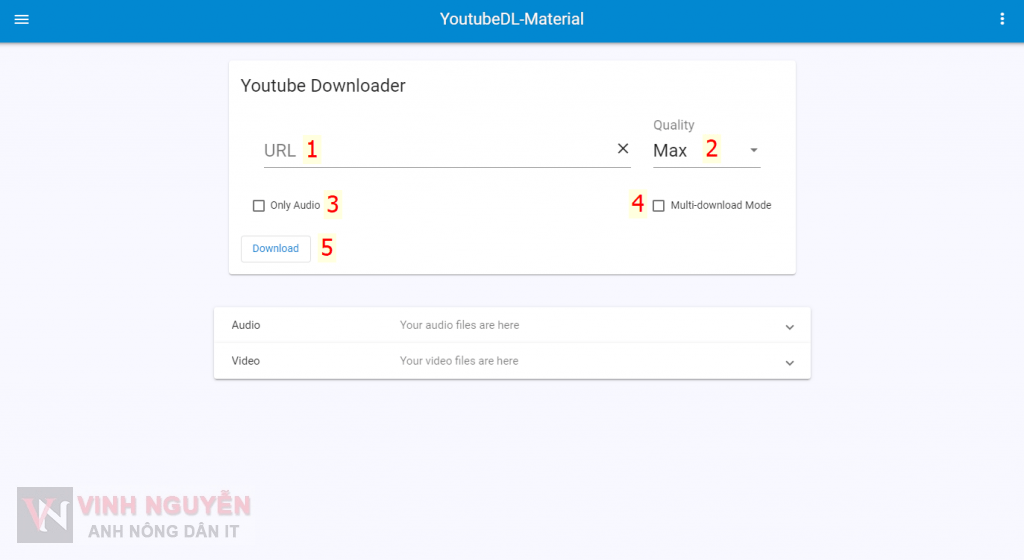Screen dimensions: 1024x560
Task: Click the YoutubeDL-Material header title
Action: [512, 20]
